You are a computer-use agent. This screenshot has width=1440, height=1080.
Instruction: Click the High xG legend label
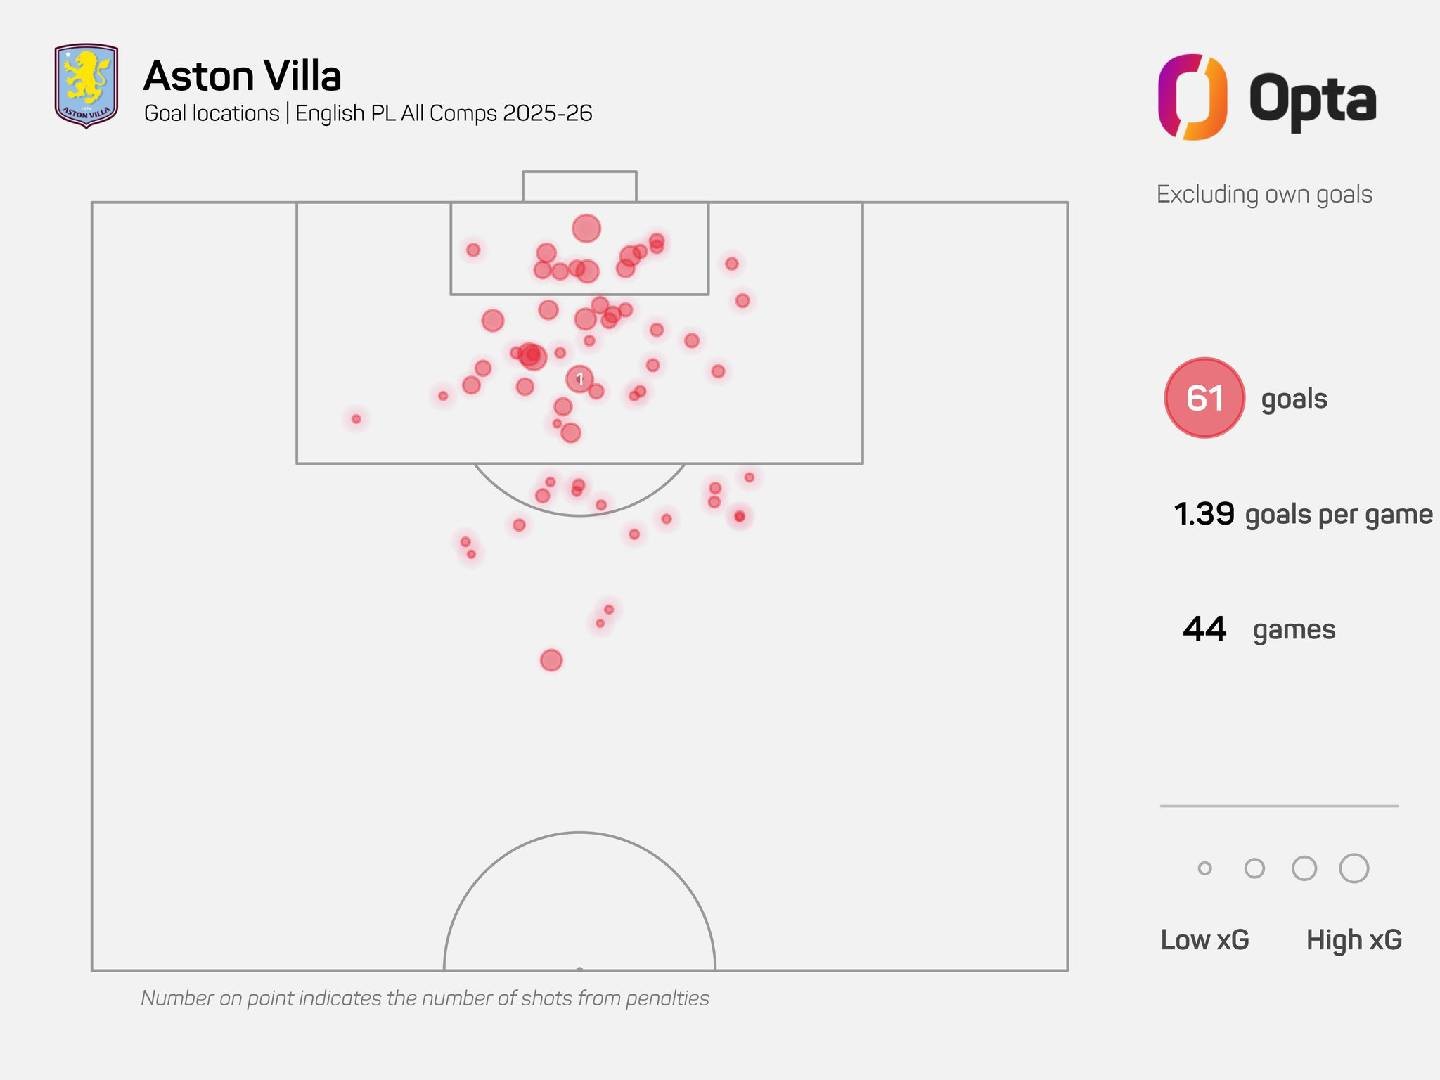coord(1354,940)
